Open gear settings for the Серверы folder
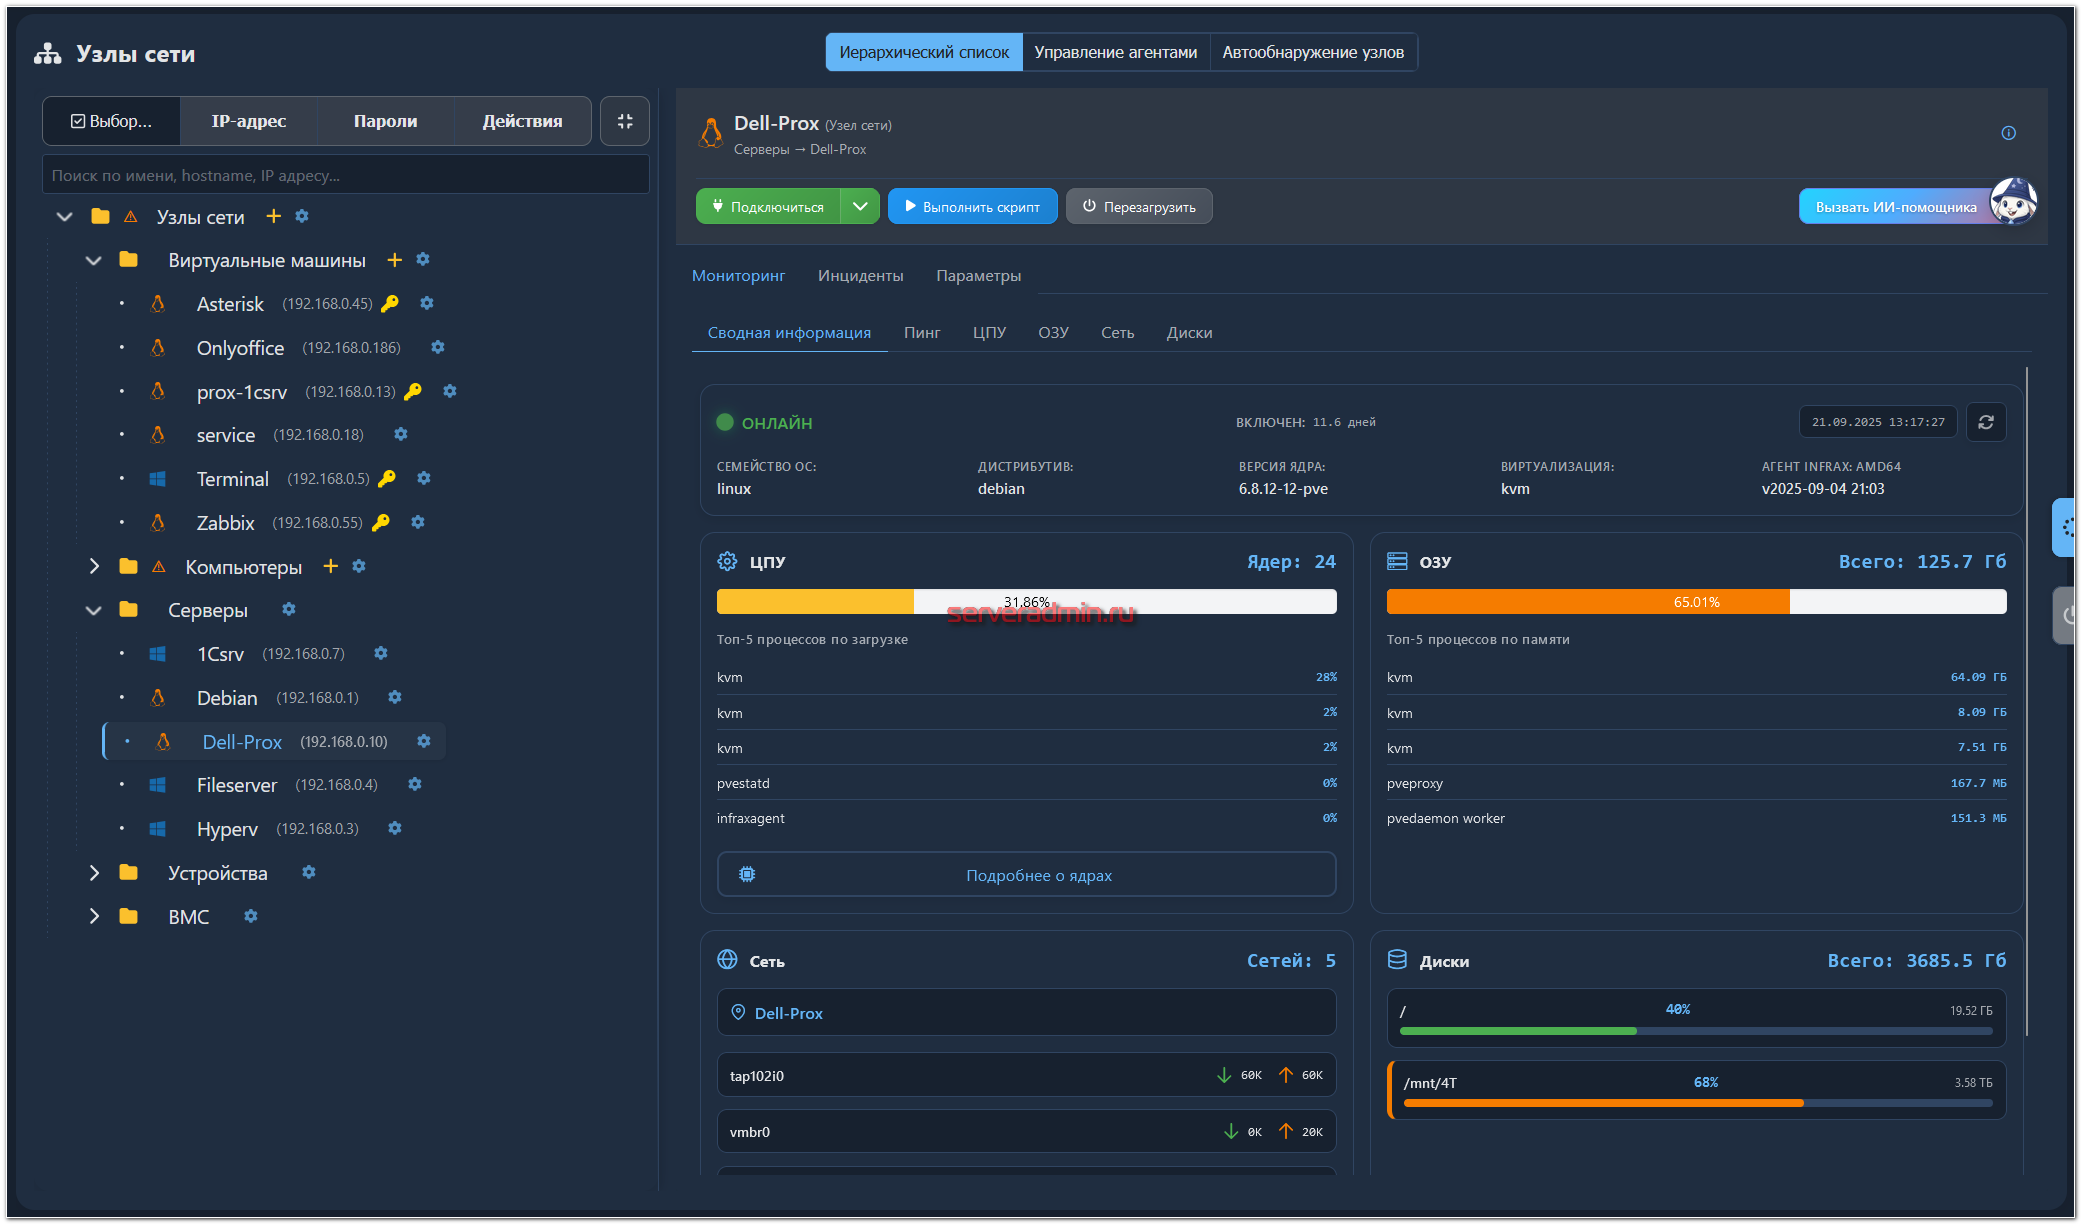This screenshot has height=1224, width=2081. coord(289,609)
